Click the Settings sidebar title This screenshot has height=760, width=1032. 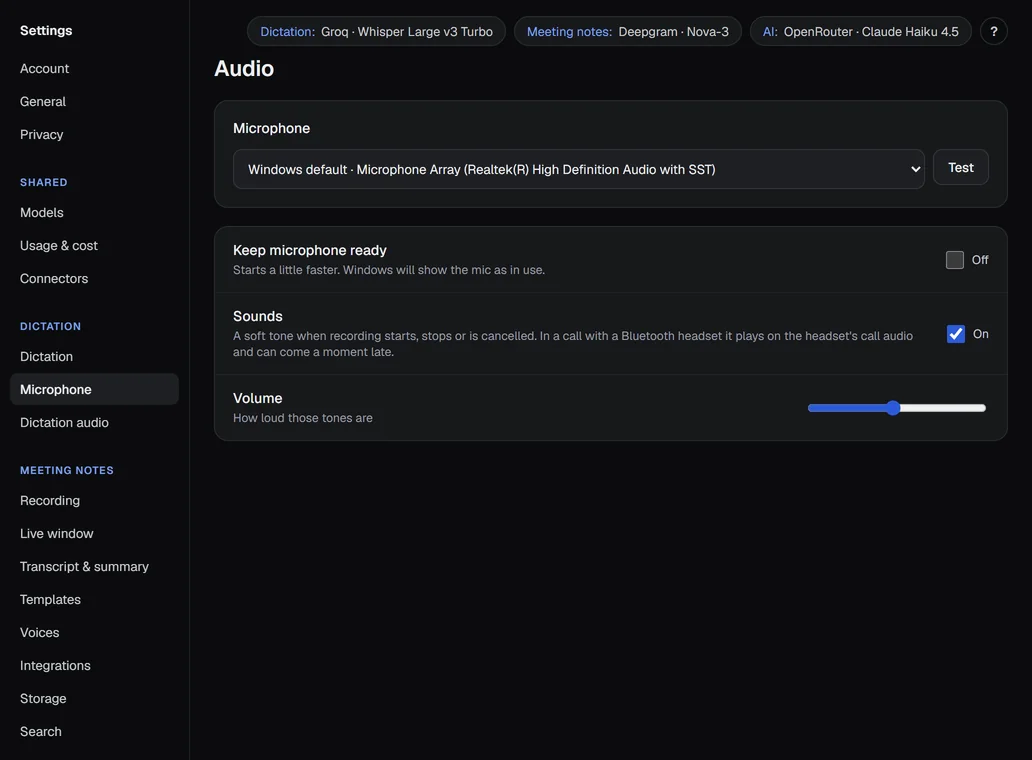coord(46,30)
